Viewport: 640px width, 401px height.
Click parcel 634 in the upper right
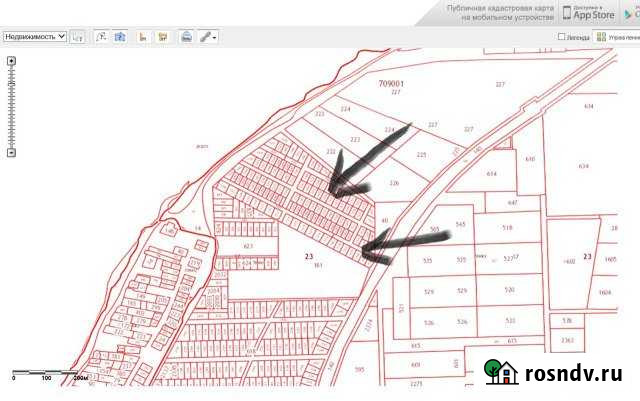point(588,106)
